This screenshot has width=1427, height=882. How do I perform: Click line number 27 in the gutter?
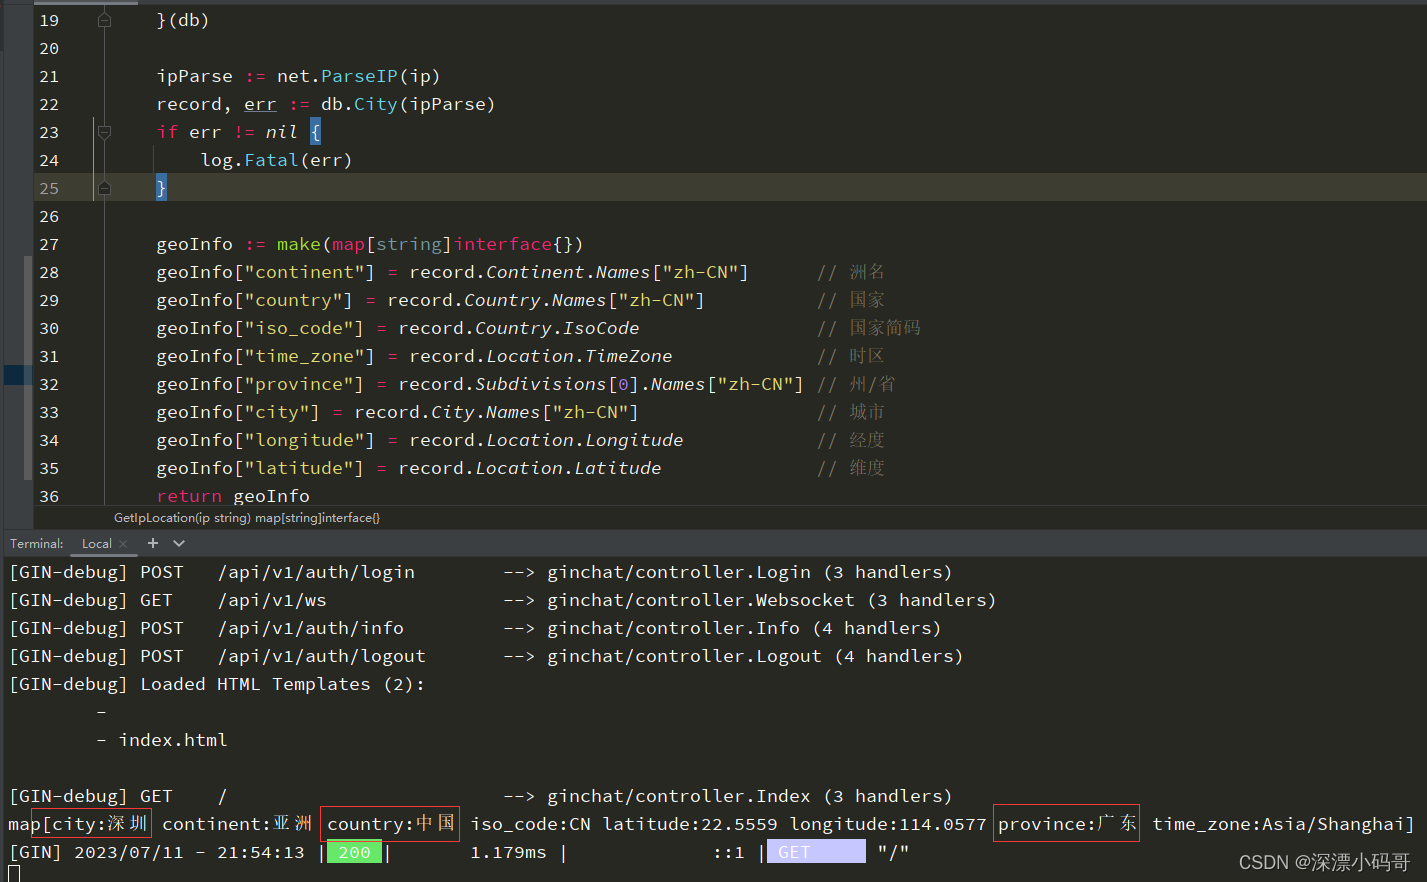pyautogui.click(x=48, y=244)
